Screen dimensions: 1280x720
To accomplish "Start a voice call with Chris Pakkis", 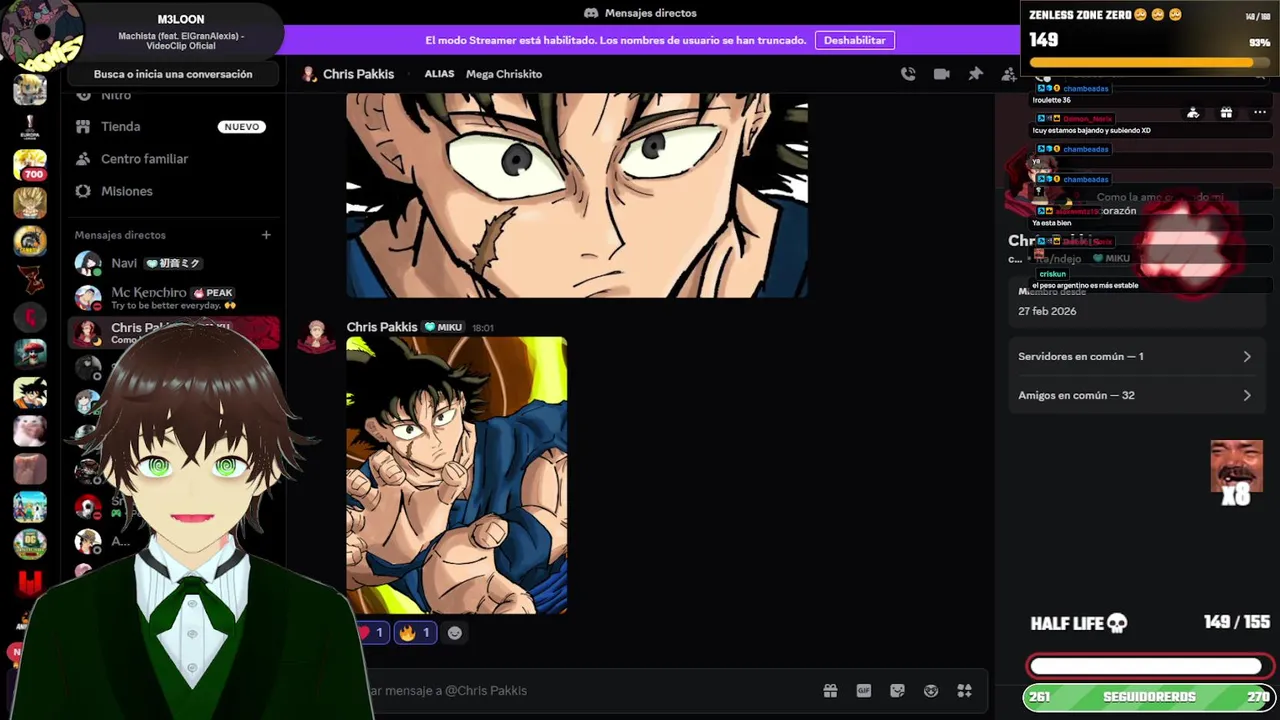I will coord(908,74).
